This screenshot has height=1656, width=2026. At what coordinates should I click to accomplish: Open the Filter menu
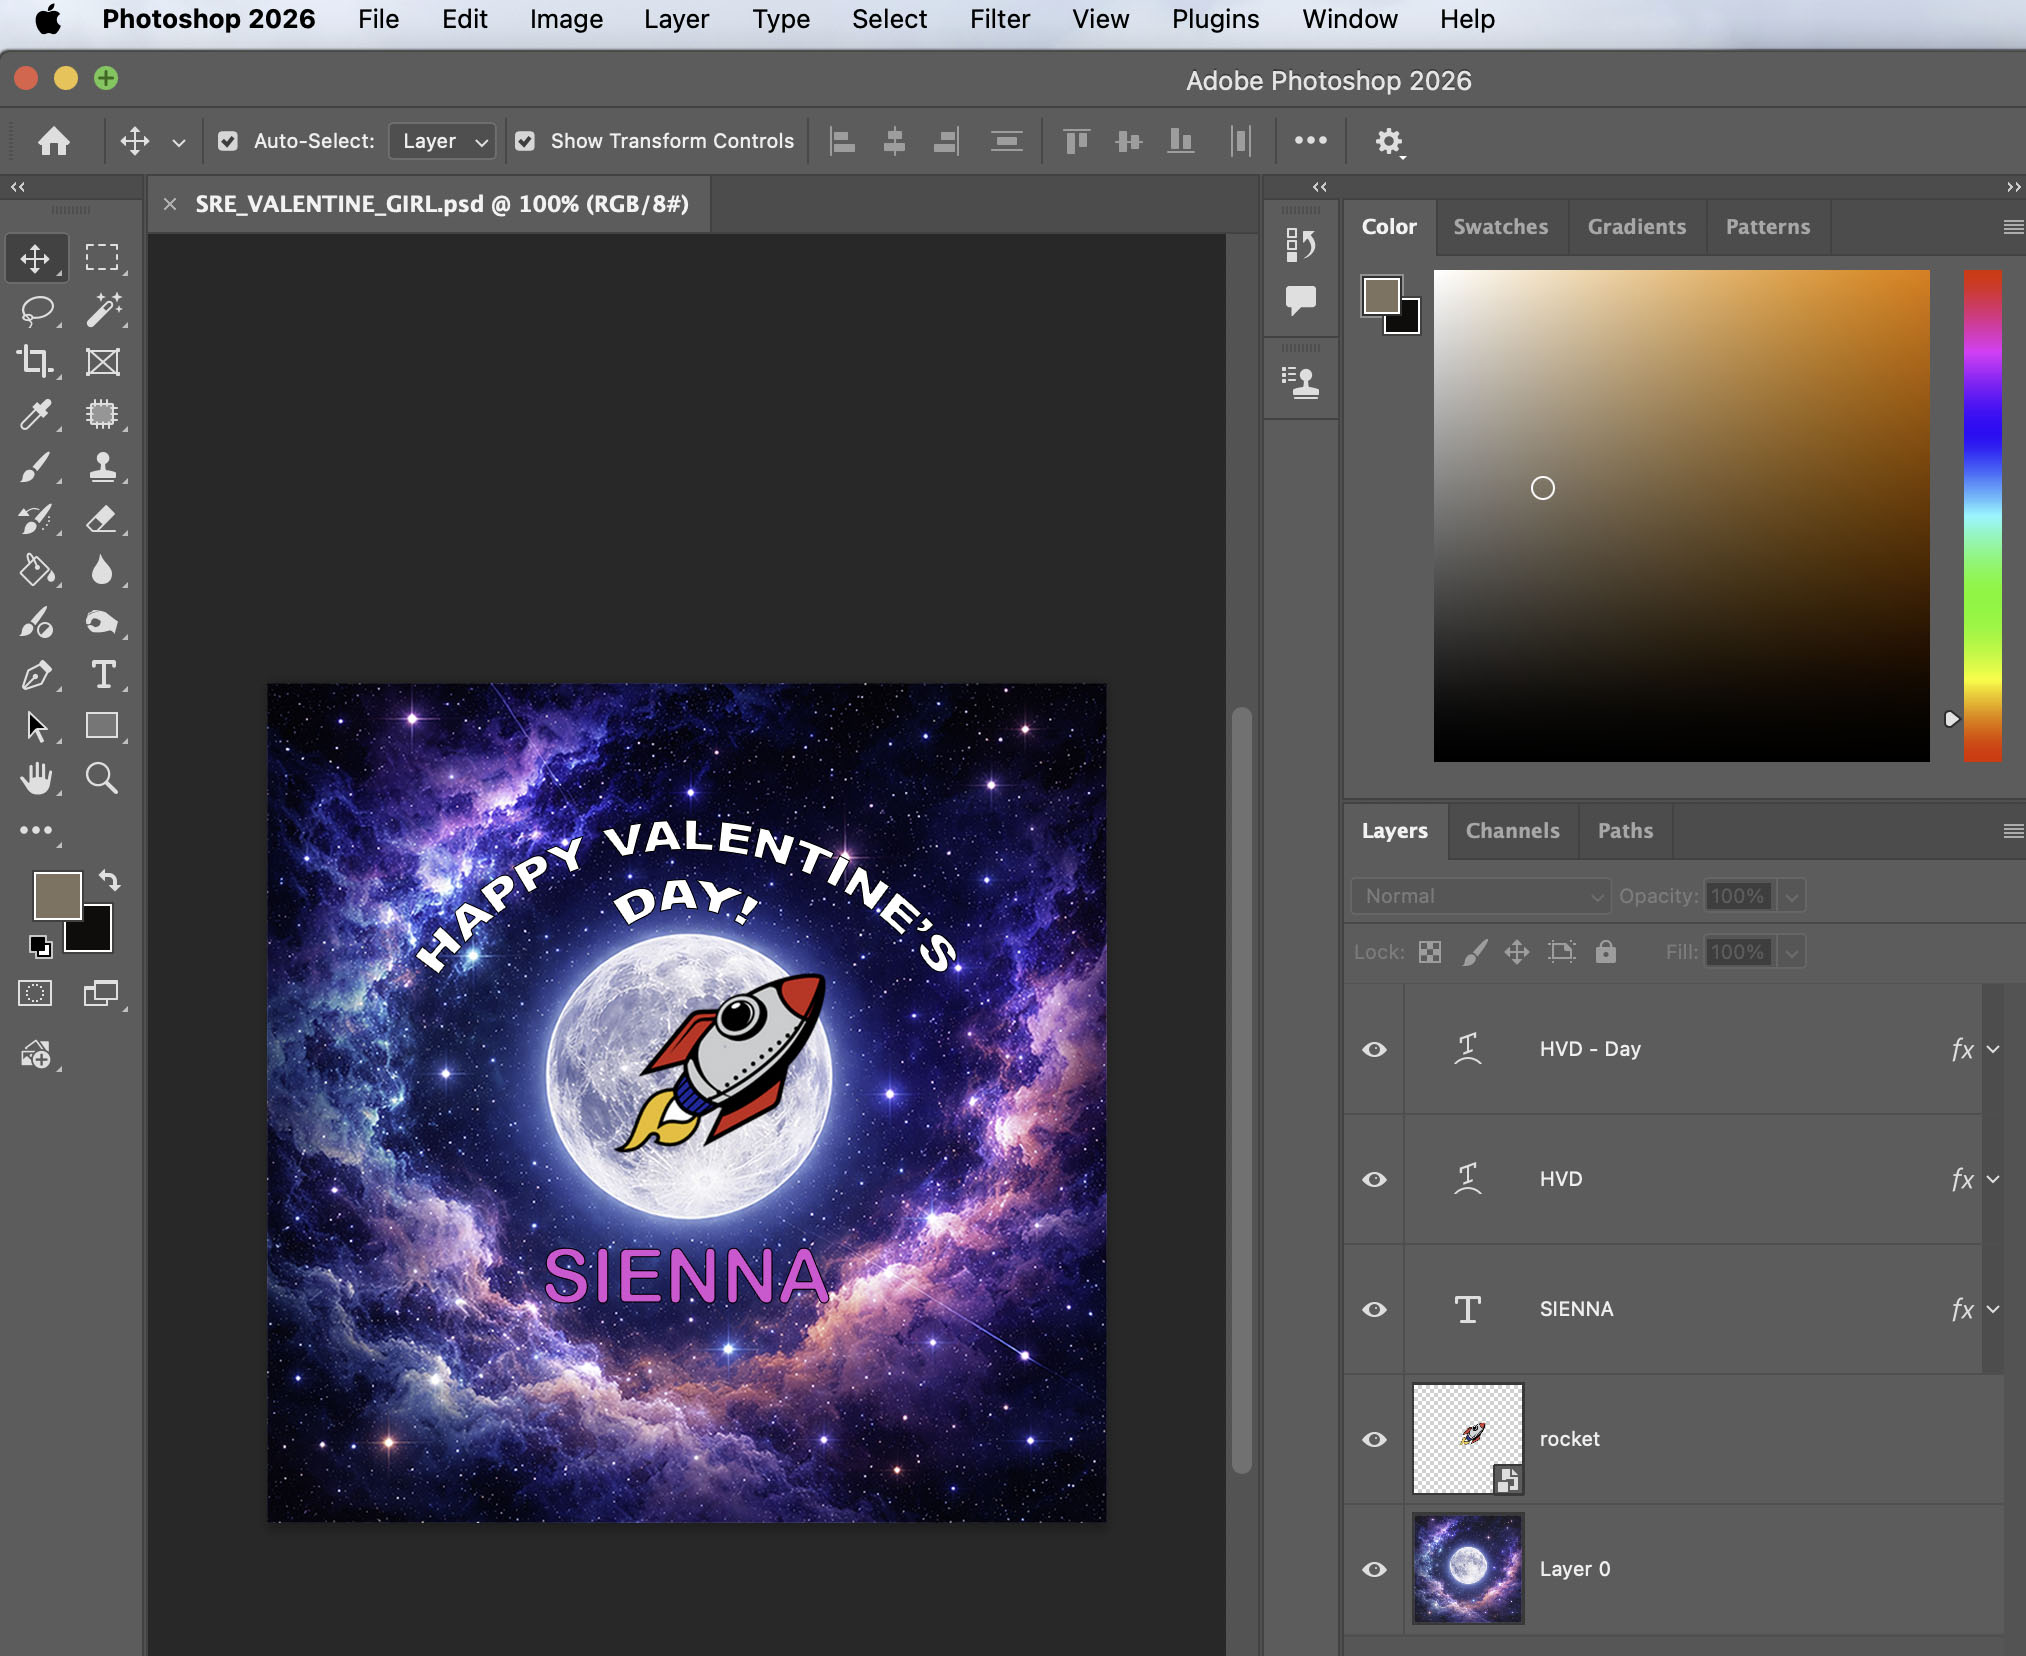(x=999, y=19)
